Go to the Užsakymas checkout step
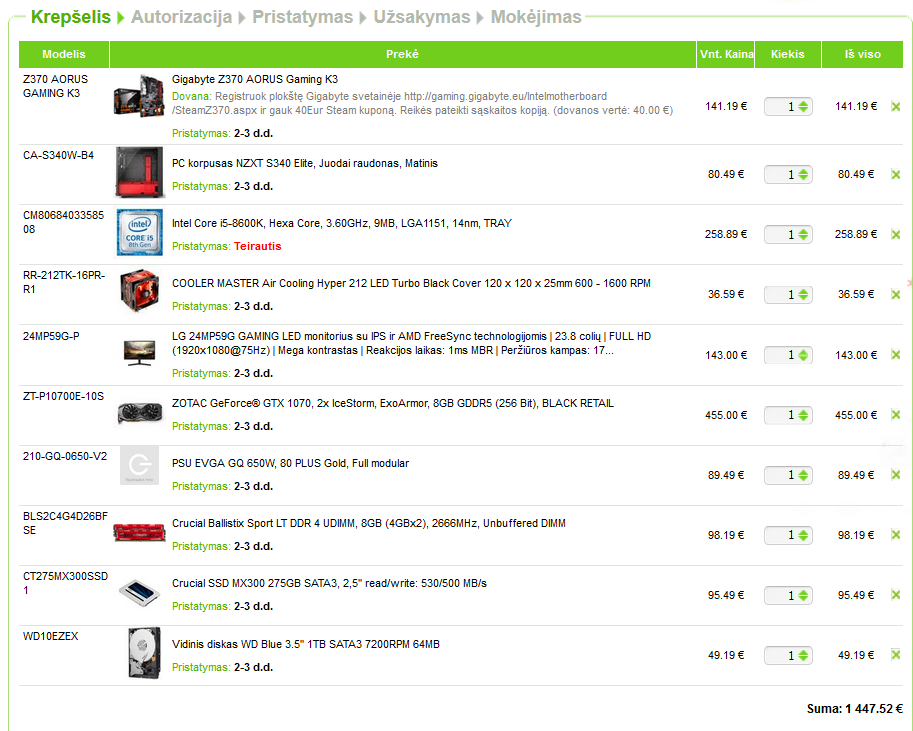This screenshot has width=913, height=731. tap(422, 17)
